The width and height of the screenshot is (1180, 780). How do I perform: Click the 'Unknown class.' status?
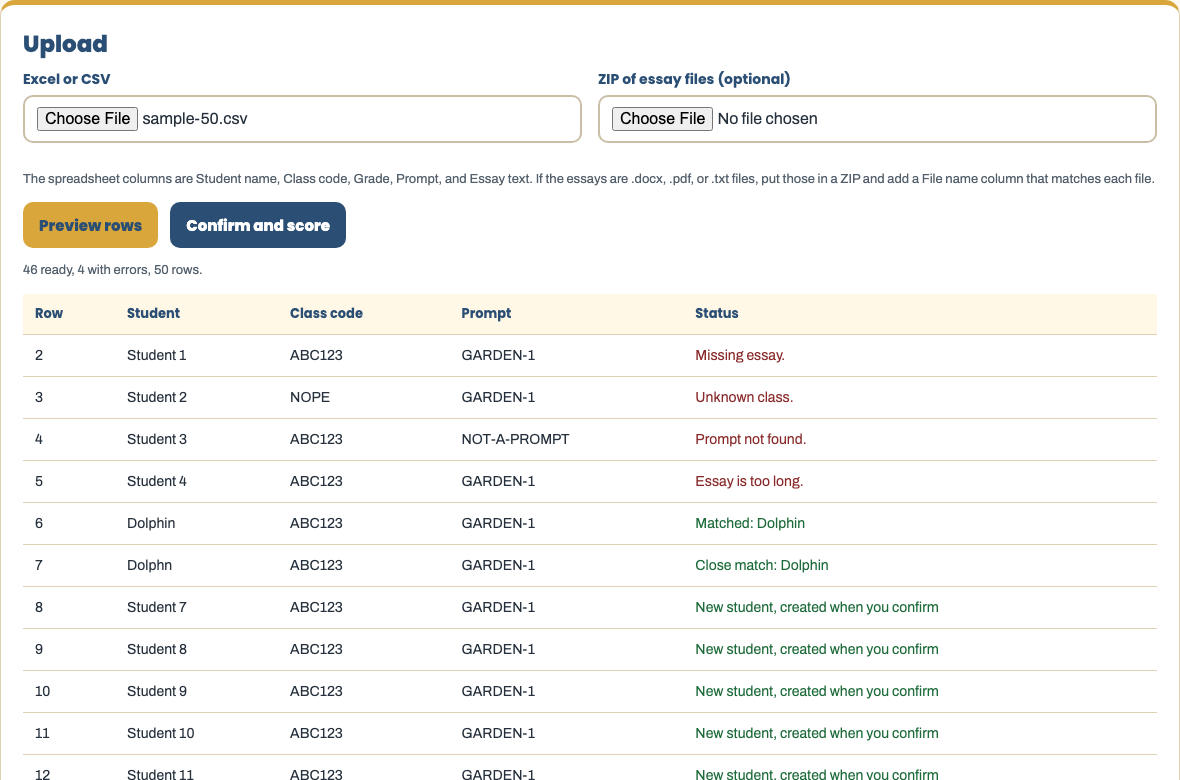click(x=744, y=398)
